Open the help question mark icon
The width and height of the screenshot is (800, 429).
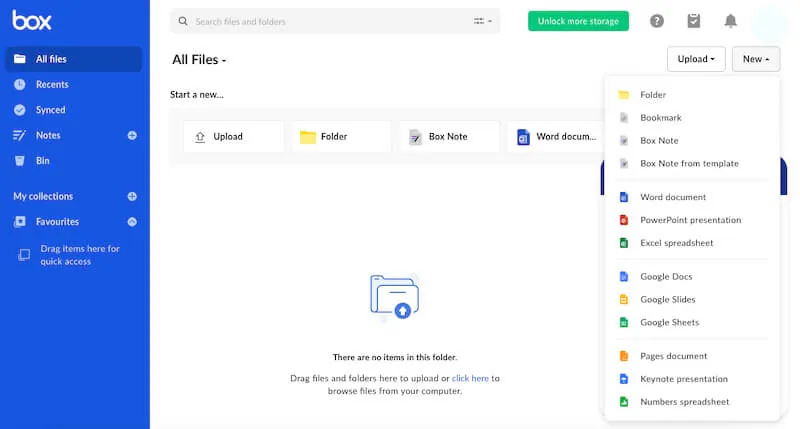657,21
